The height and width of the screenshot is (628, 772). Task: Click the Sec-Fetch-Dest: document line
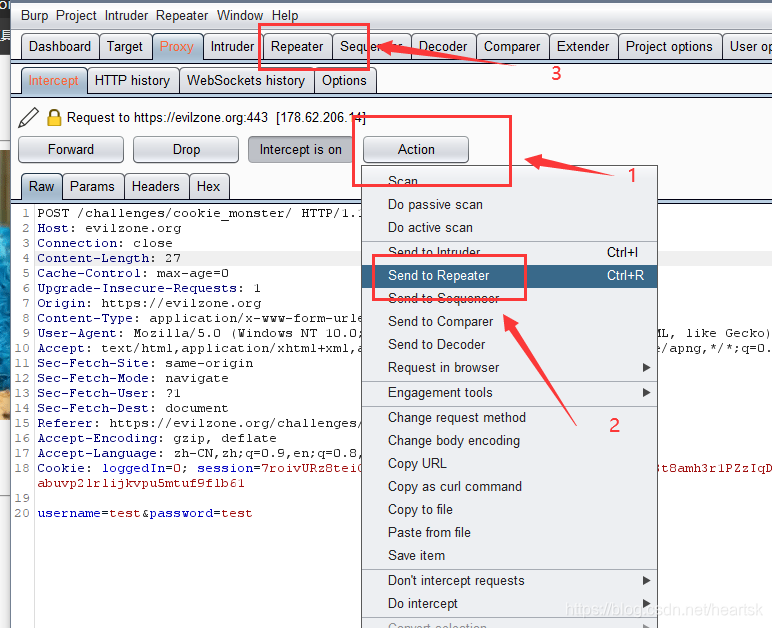tap(133, 408)
